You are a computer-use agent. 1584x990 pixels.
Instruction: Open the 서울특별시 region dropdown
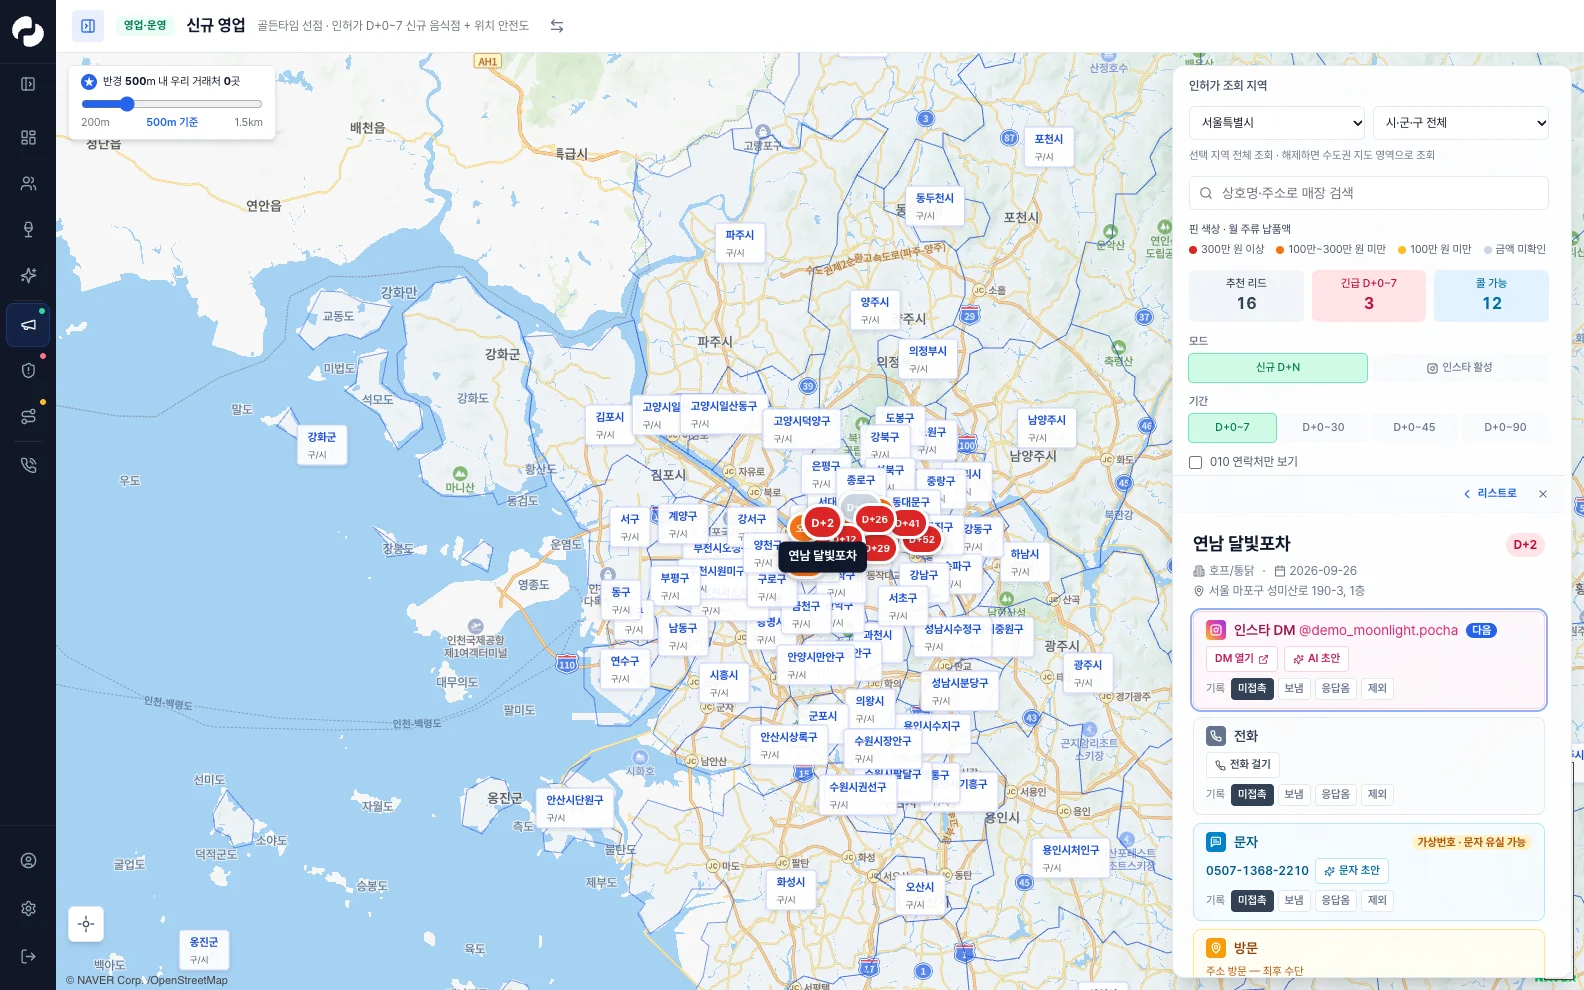click(1277, 123)
